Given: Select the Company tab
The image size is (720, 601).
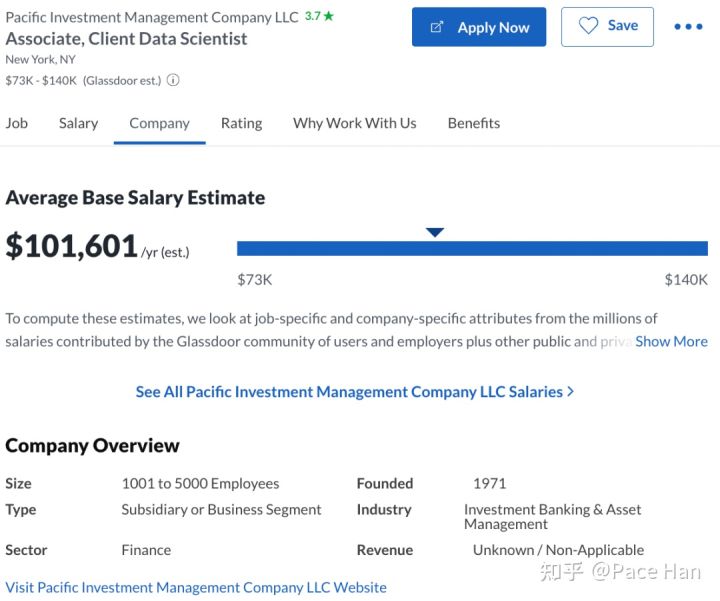Looking at the screenshot, I should (x=159, y=123).
